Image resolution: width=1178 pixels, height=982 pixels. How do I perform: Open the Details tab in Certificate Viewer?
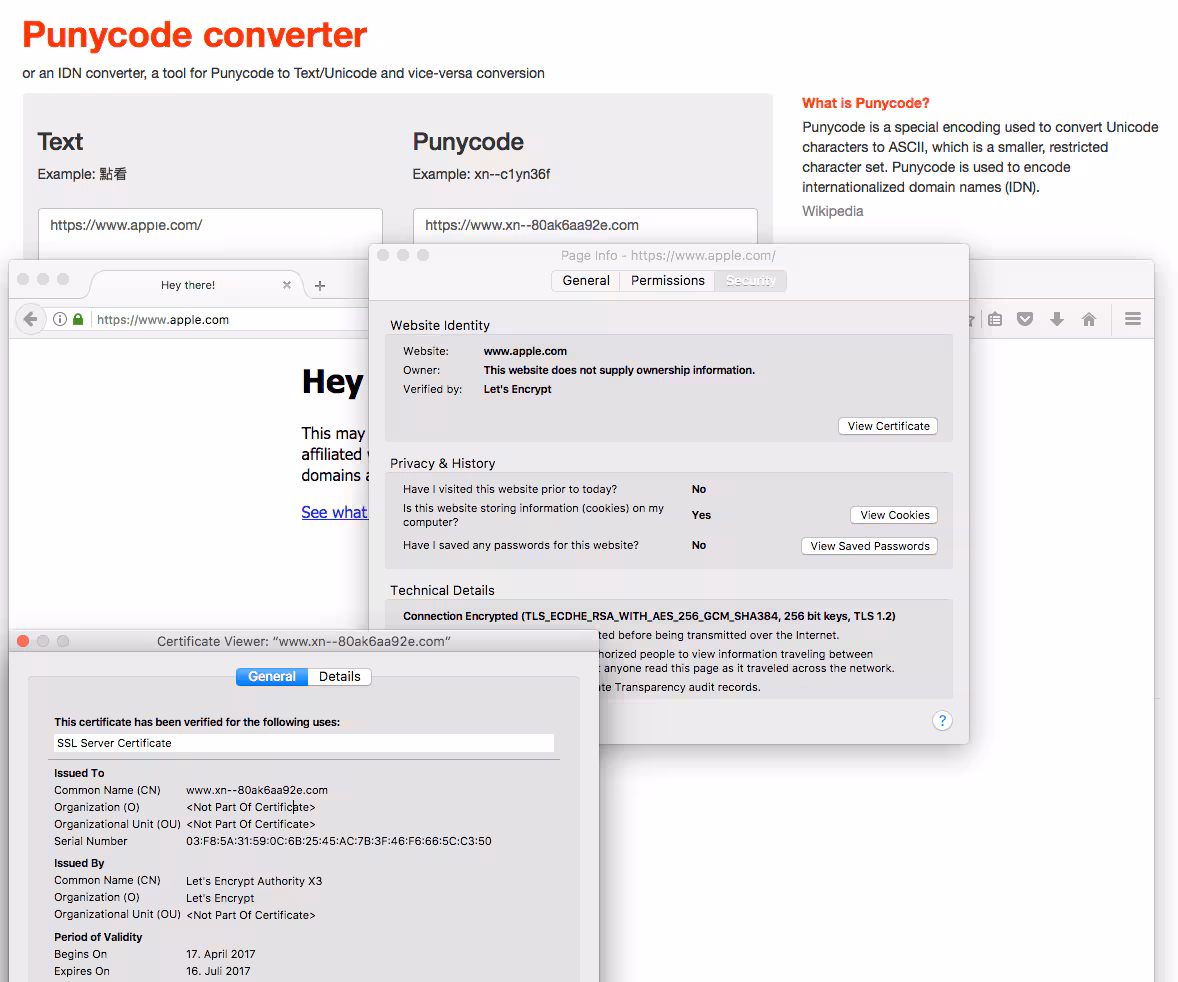tap(340, 677)
